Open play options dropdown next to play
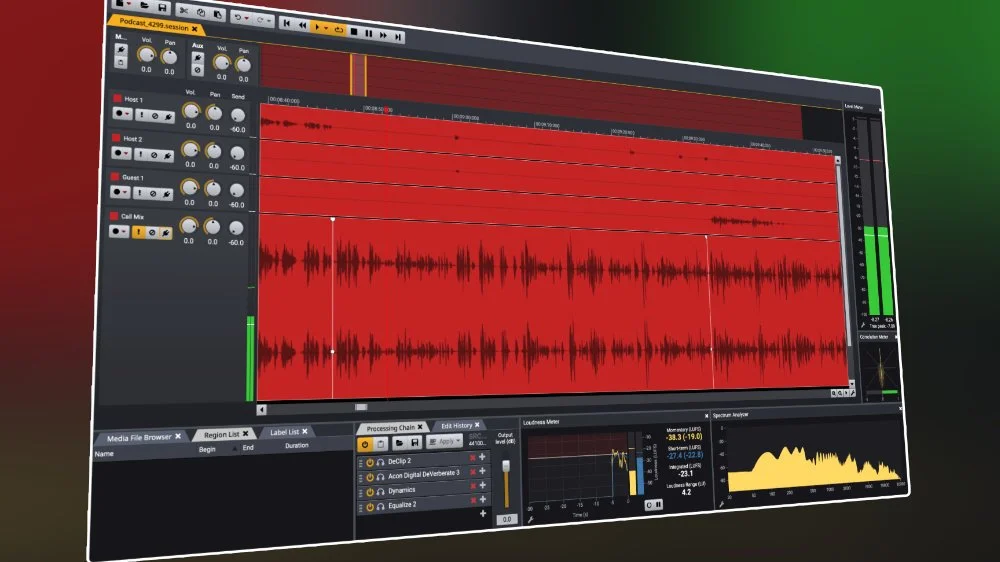Viewport: 1000px width, 562px height. click(x=326, y=28)
